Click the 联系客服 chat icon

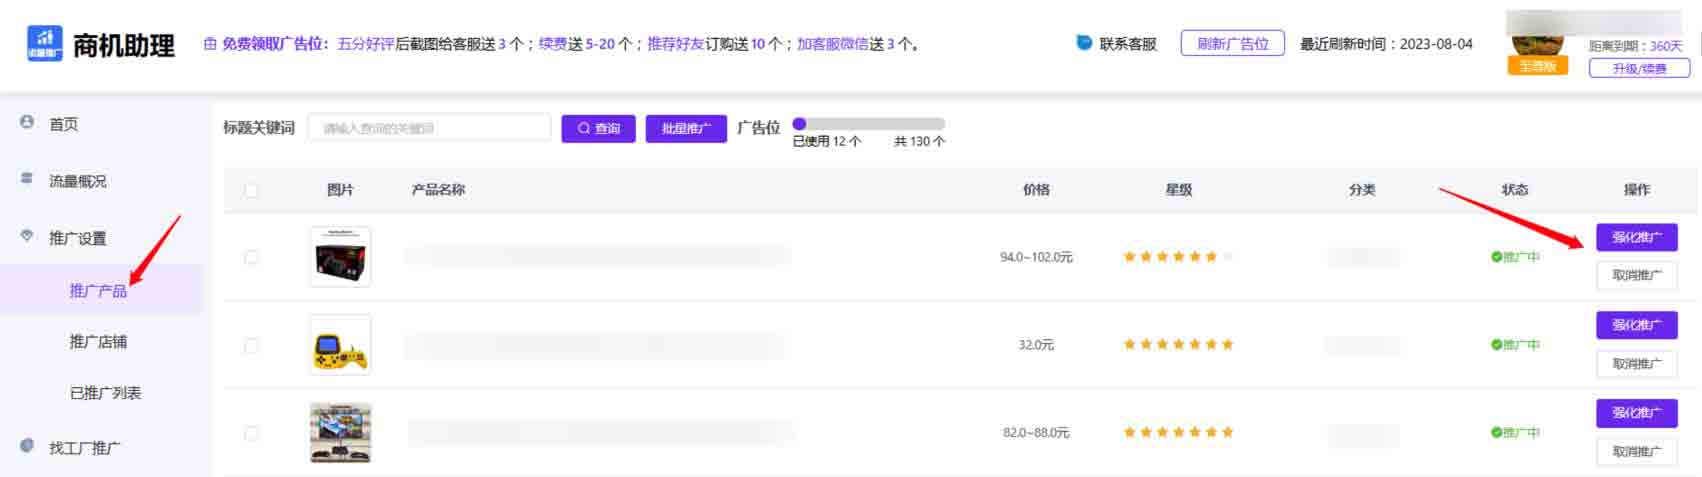pos(1084,43)
